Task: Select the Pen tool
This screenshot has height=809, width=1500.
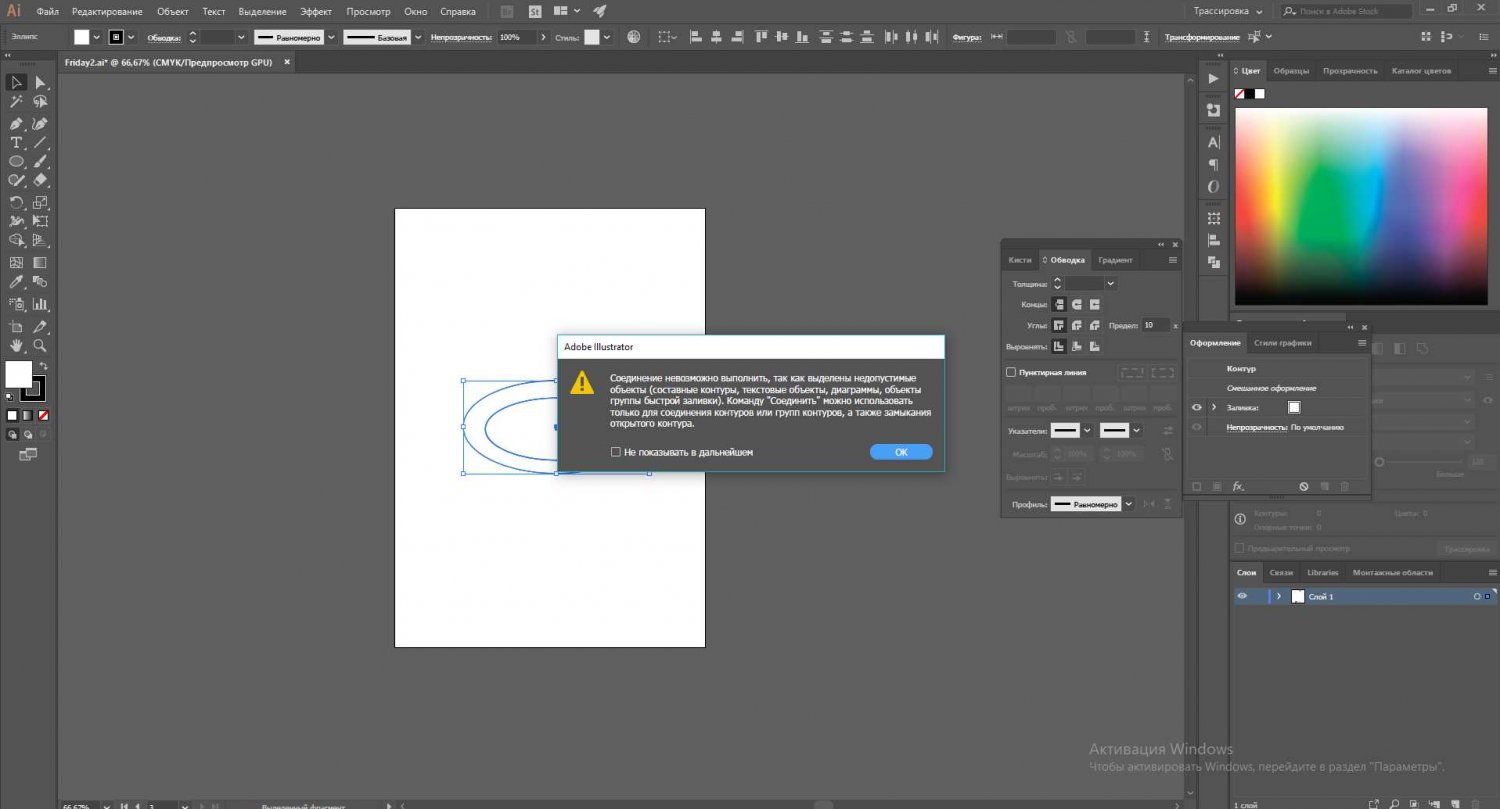Action: pyautogui.click(x=17, y=124)
